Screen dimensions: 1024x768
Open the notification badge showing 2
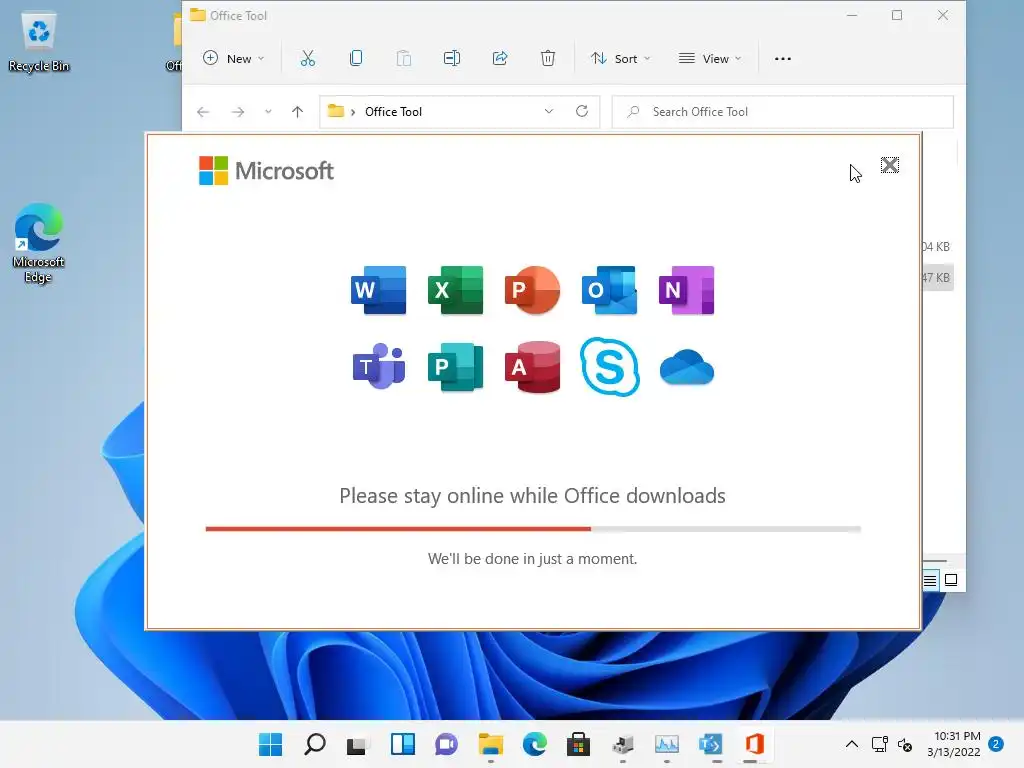point(996,744)
